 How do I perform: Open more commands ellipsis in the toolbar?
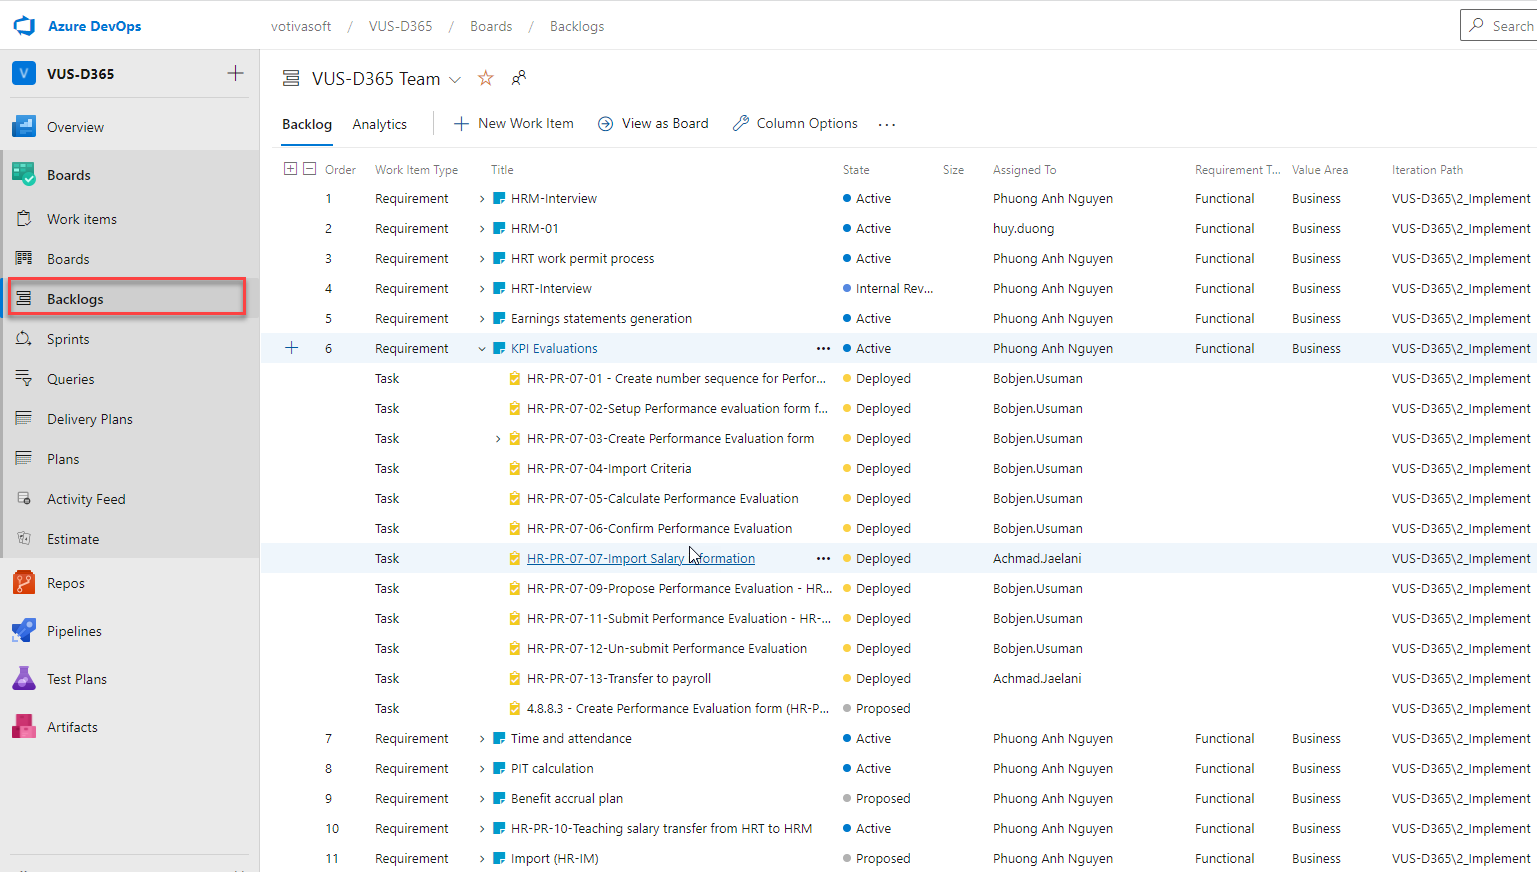[x=887, y=124]
